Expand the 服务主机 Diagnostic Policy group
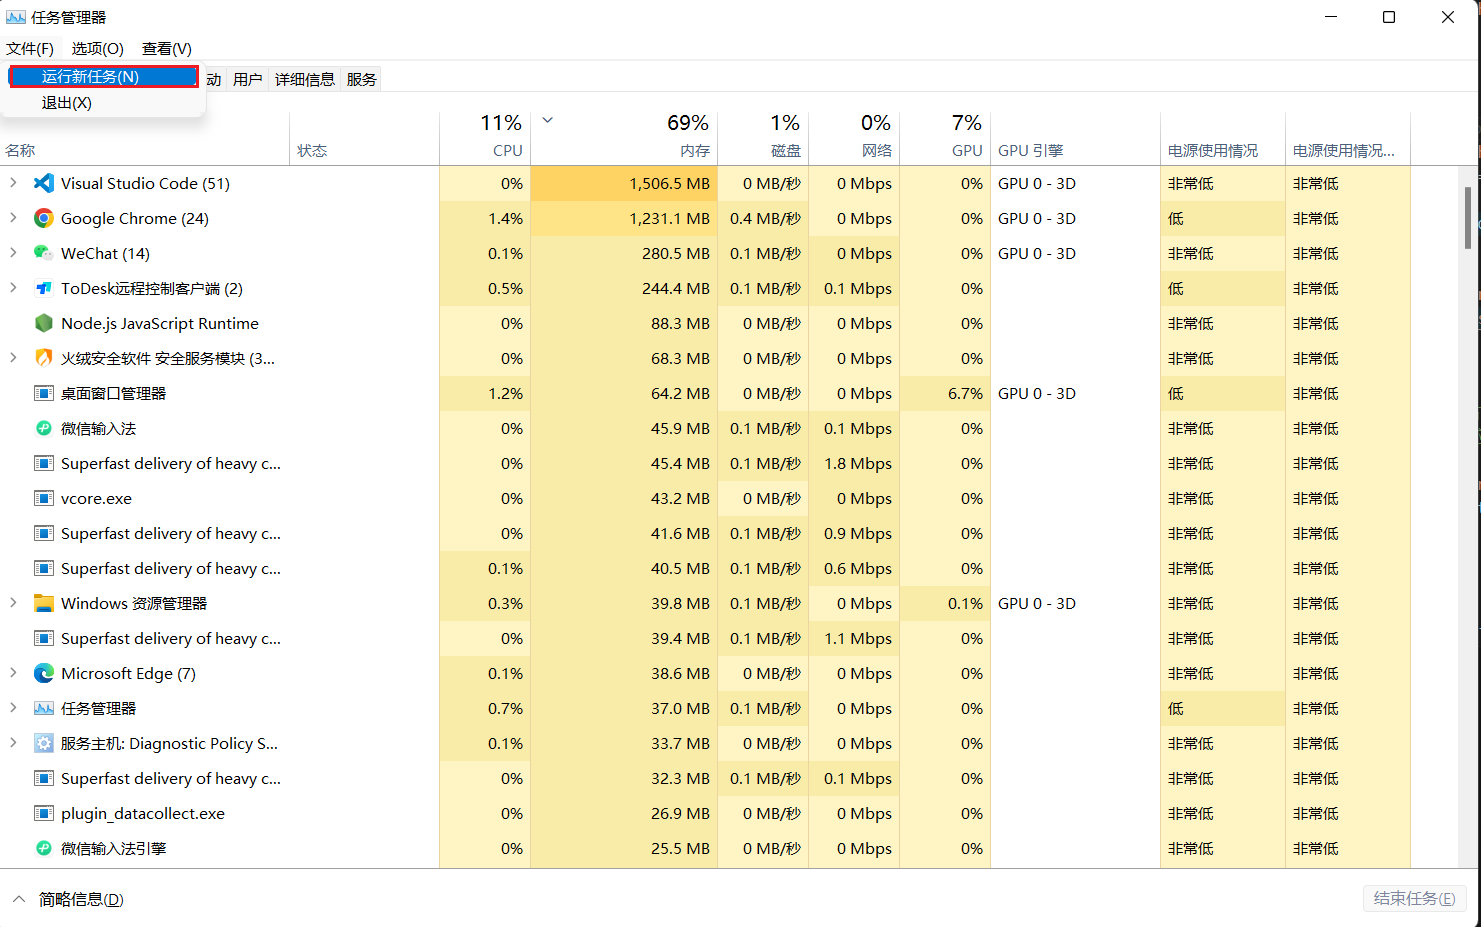1481x927 pixels. [x=13, y=743]
